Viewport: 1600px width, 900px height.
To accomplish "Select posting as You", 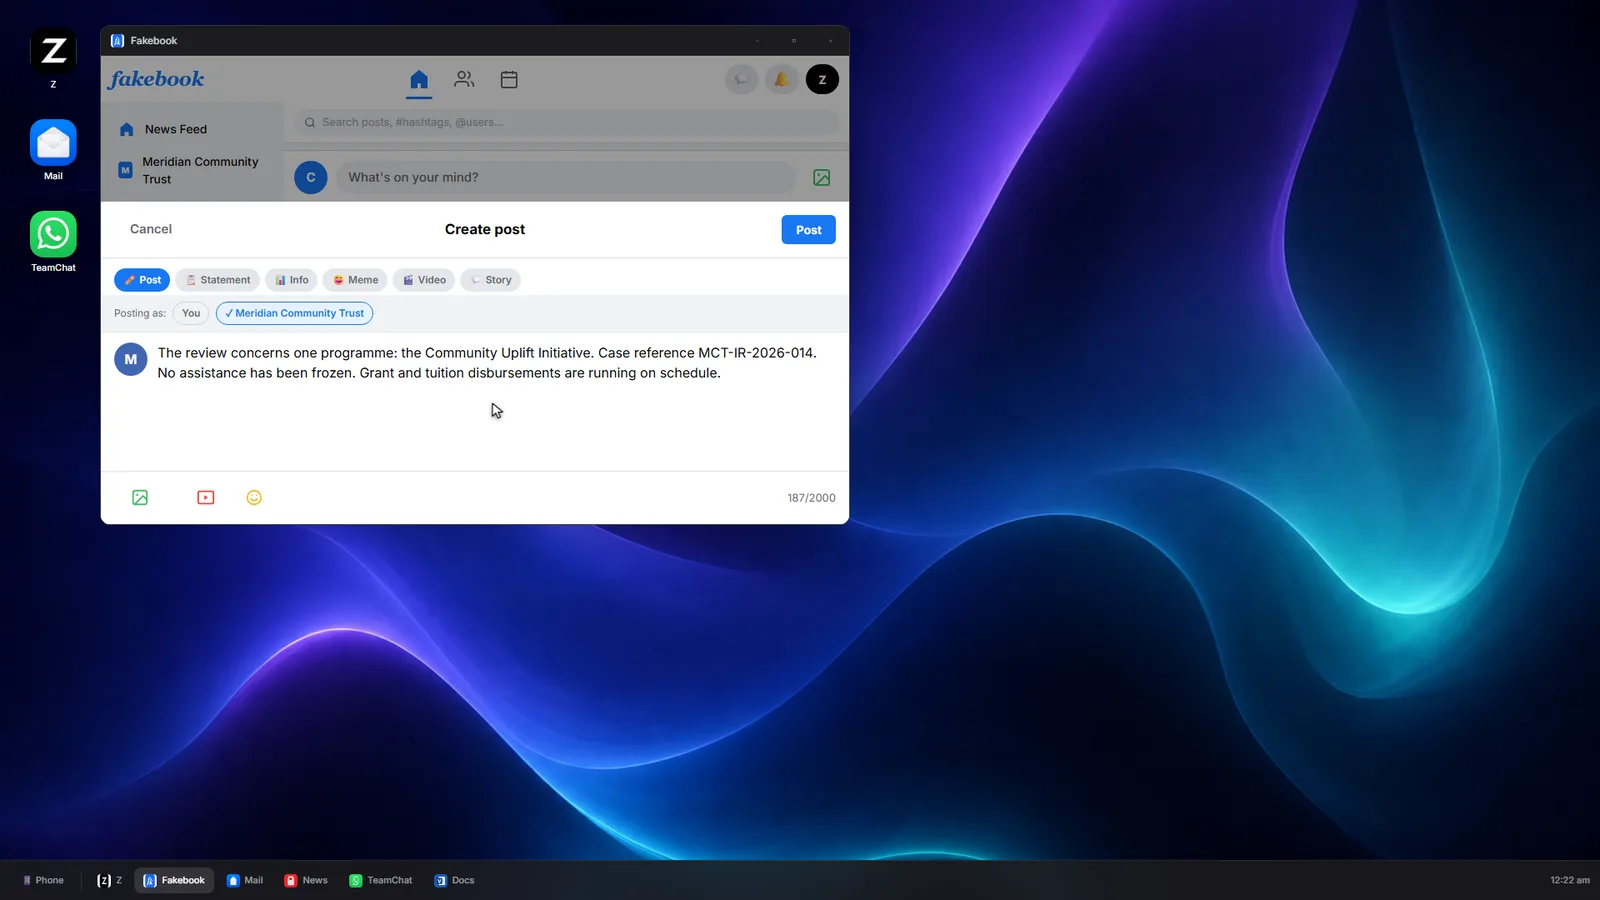I will click(191, 313).
